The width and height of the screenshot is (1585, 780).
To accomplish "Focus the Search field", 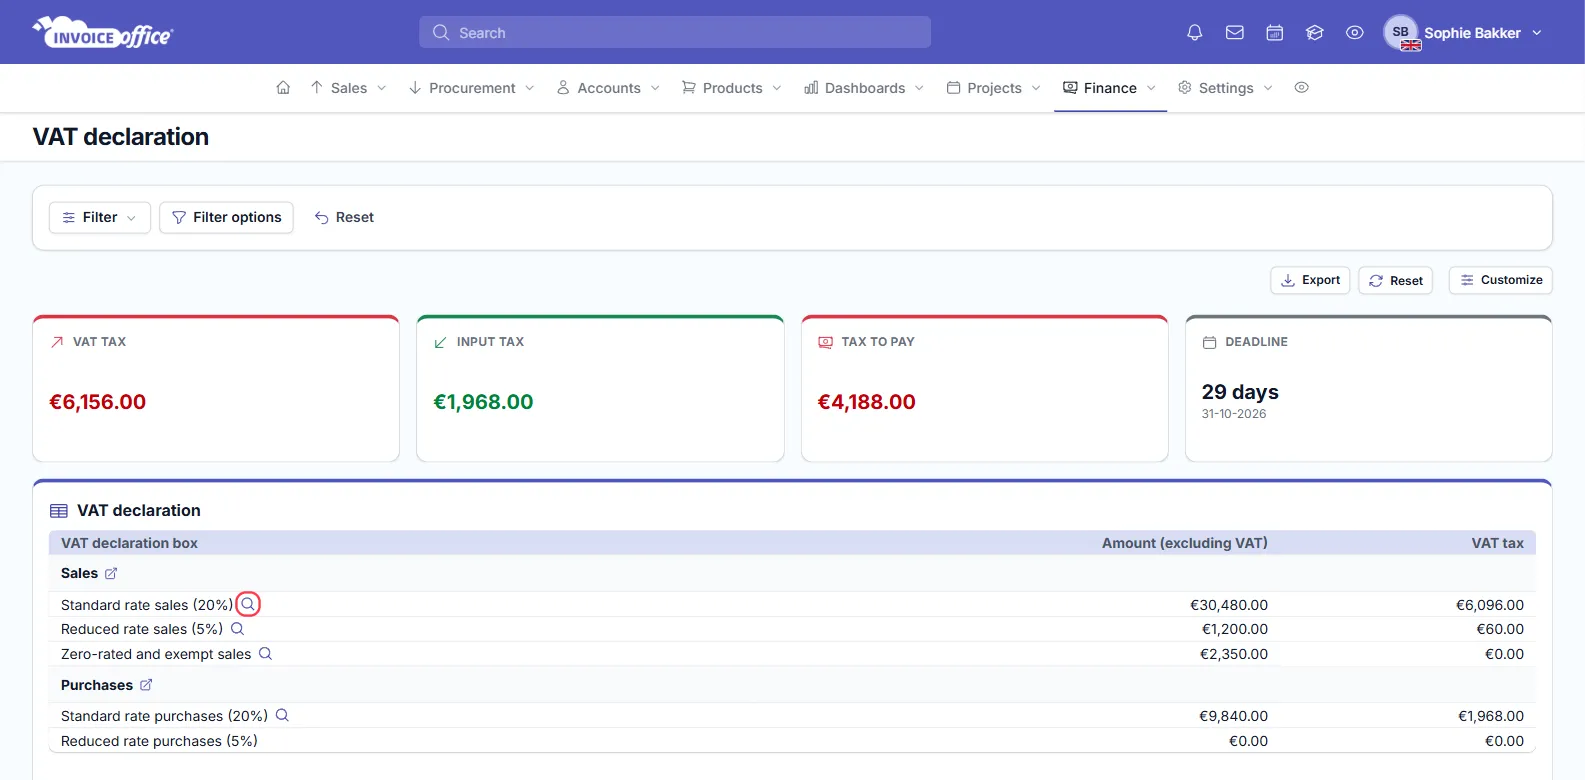I will point(675,33).
